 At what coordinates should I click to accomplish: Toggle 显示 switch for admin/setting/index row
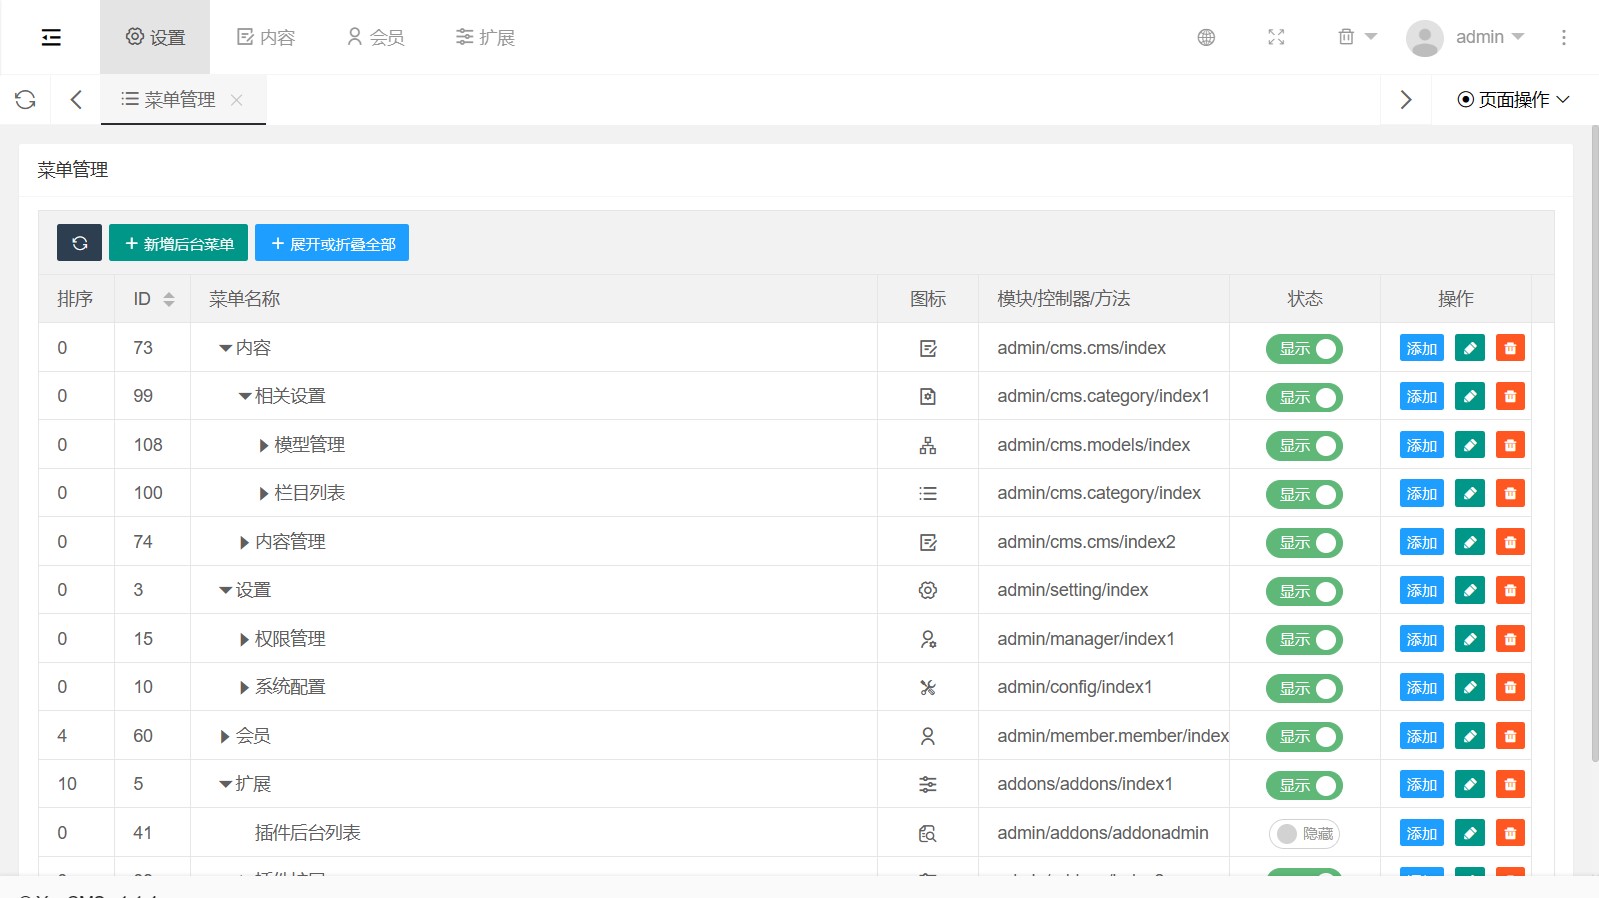(1304, 591)
